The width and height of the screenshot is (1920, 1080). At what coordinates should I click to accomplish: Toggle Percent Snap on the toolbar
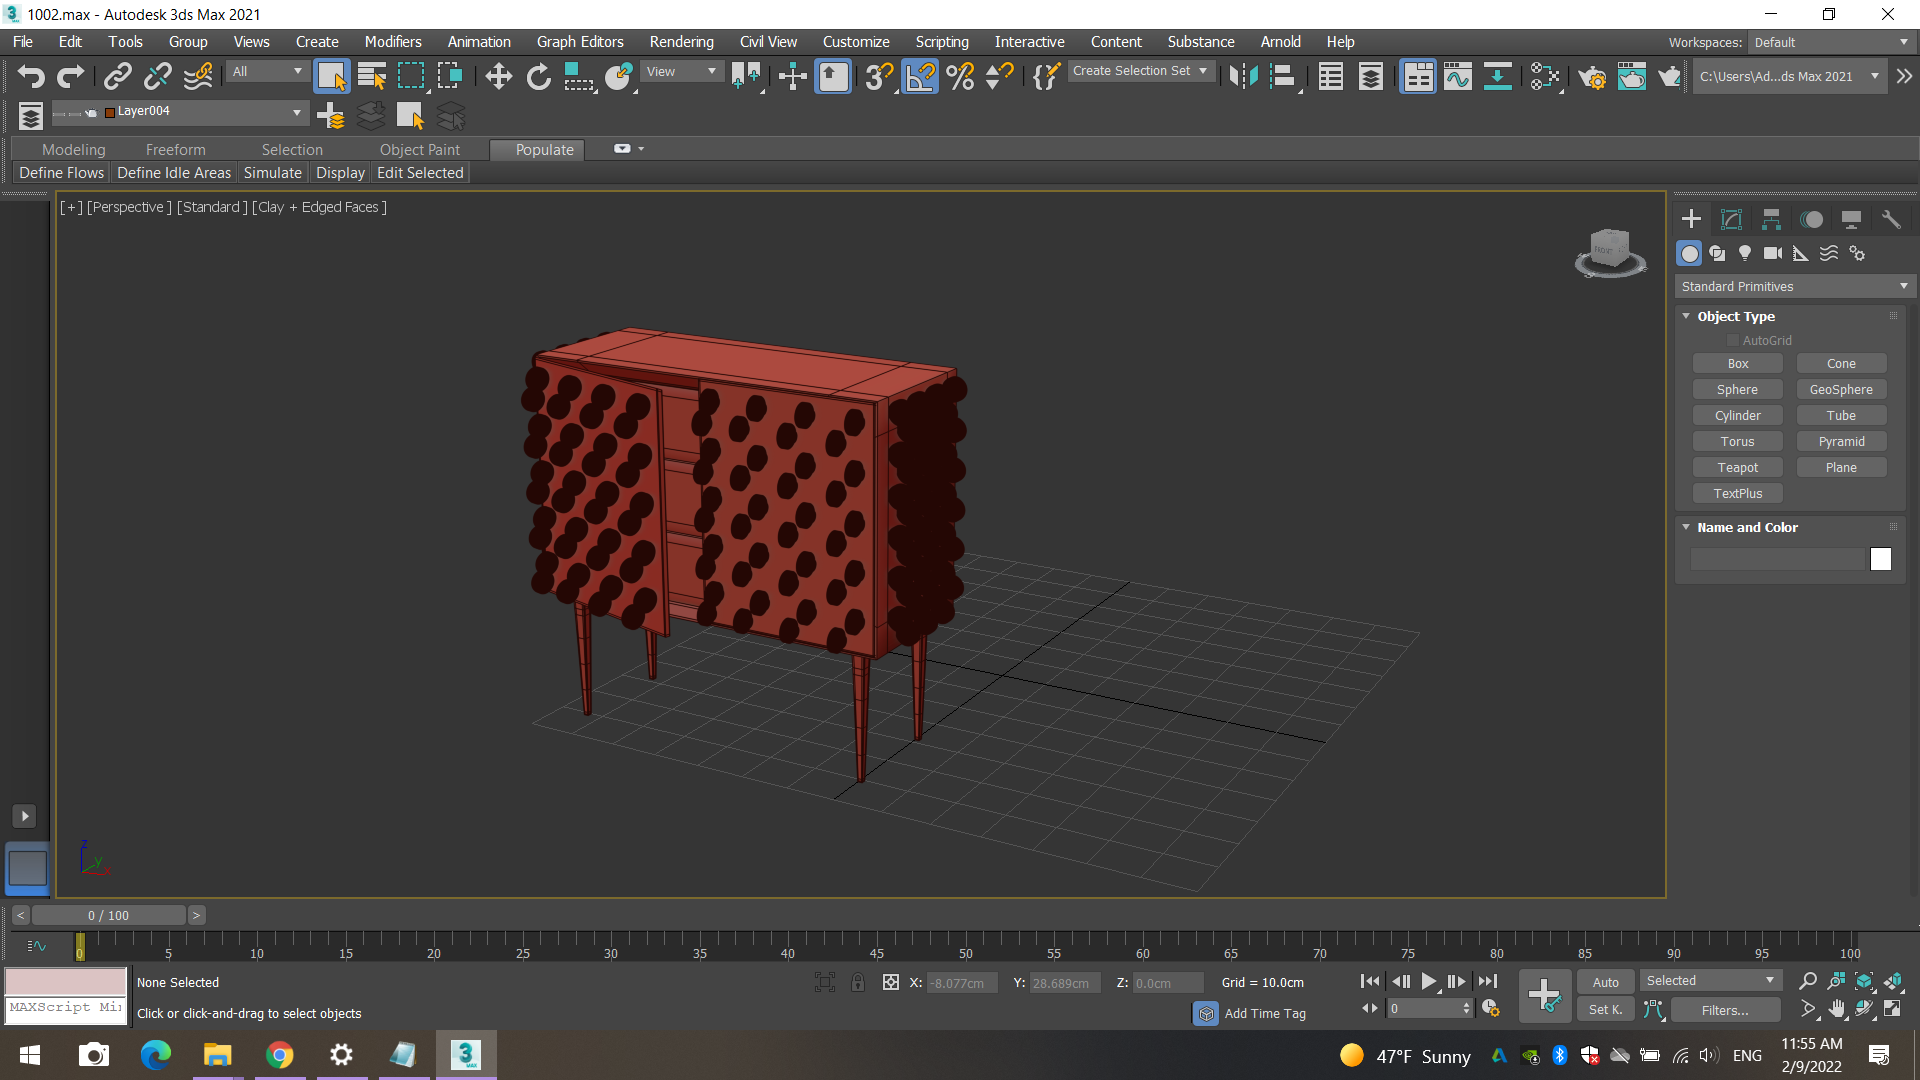pos(960,77)
